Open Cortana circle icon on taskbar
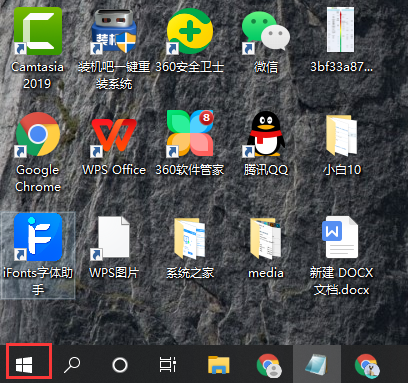Viewport: 408px width, 383px height. pyautogui.click(x=120, y=365)
